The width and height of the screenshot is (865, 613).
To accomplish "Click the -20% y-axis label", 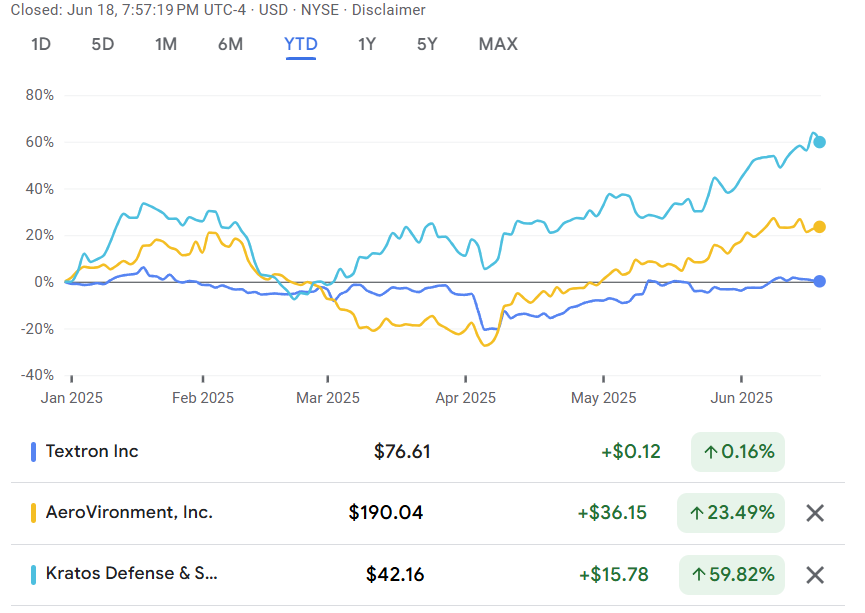I will [38, 329].
